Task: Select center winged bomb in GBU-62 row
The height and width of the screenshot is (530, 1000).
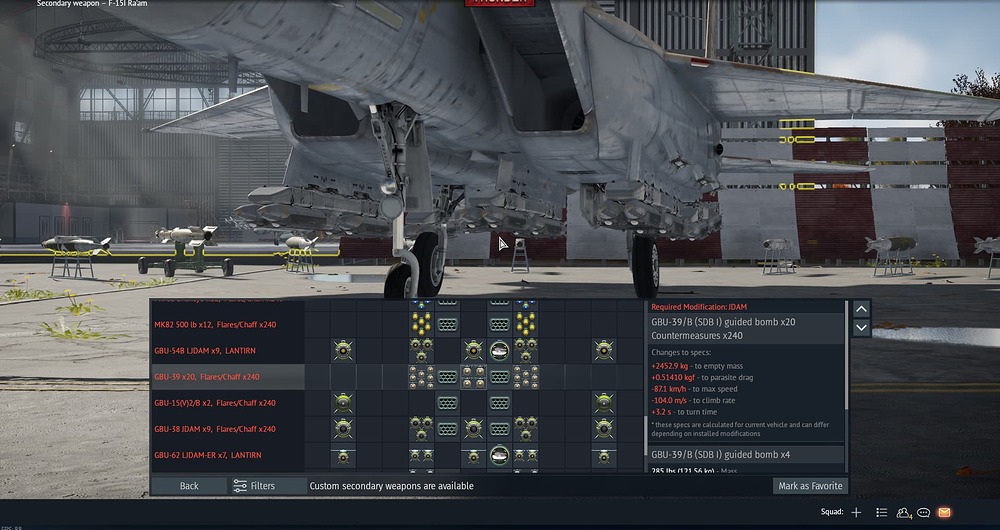Action: click(473, 455)
